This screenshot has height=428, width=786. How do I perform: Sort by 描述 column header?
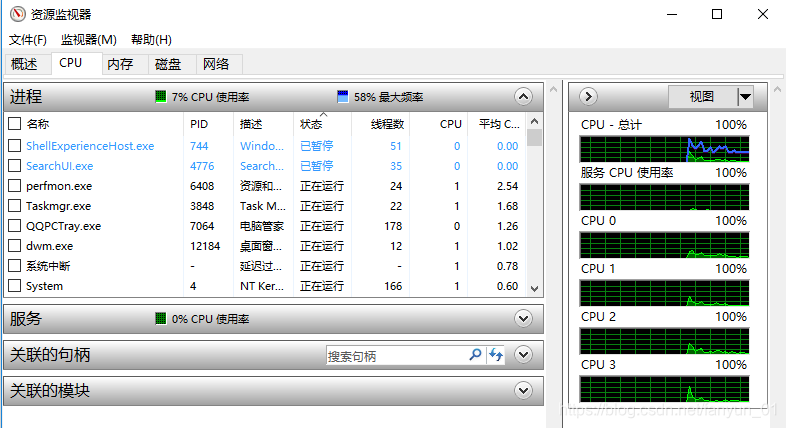(251, 124)
